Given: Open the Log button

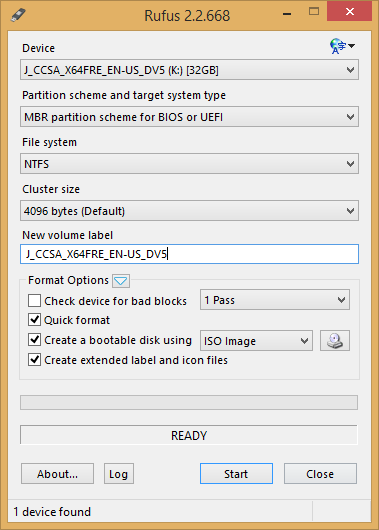Looking at the screenshot, I should click(x=119, y=474).
